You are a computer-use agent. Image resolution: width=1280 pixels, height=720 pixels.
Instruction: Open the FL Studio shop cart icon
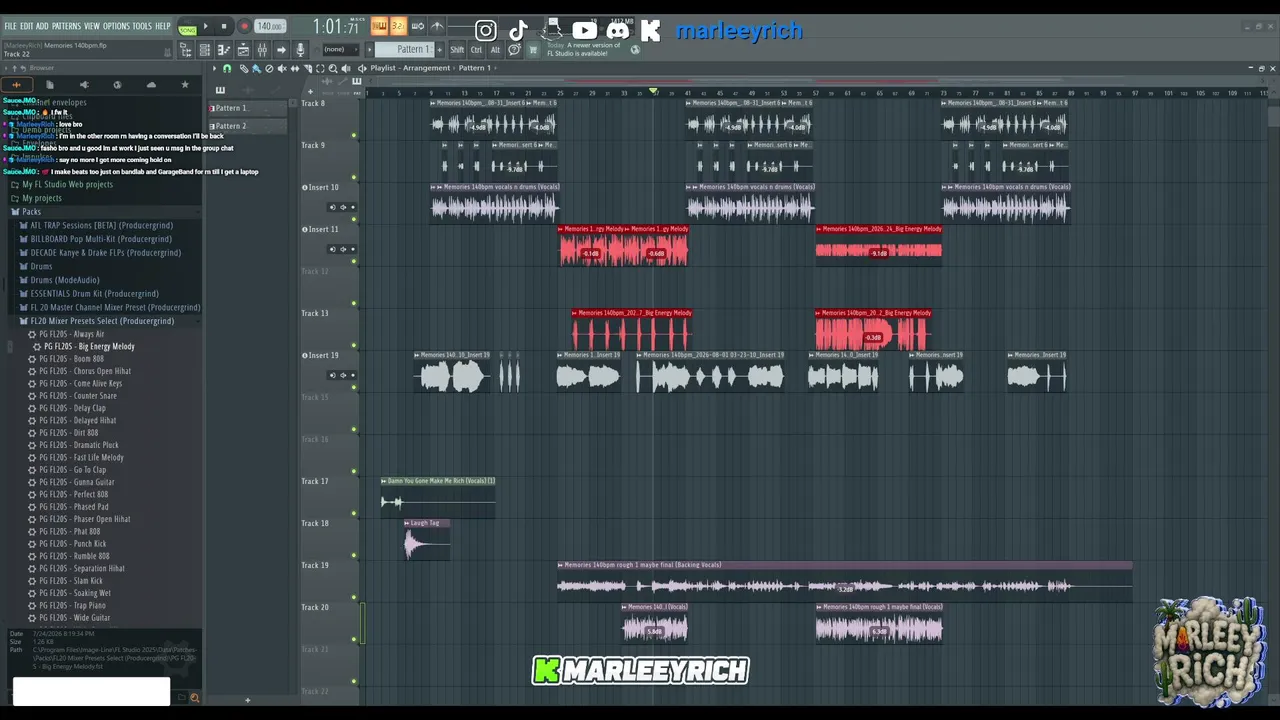(x=533, y=49)
